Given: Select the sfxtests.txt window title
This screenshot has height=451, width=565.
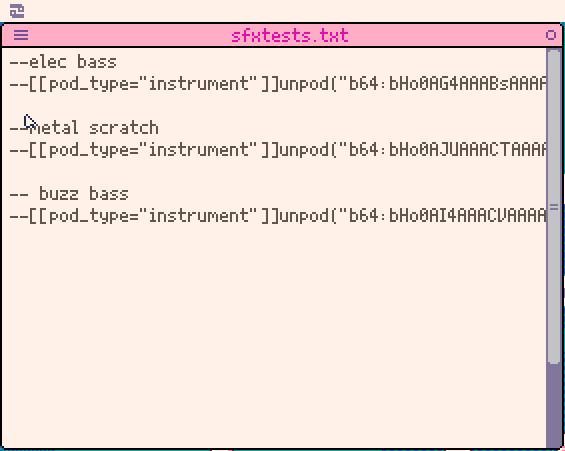Looking at the screenshot, I should [290, 36].
